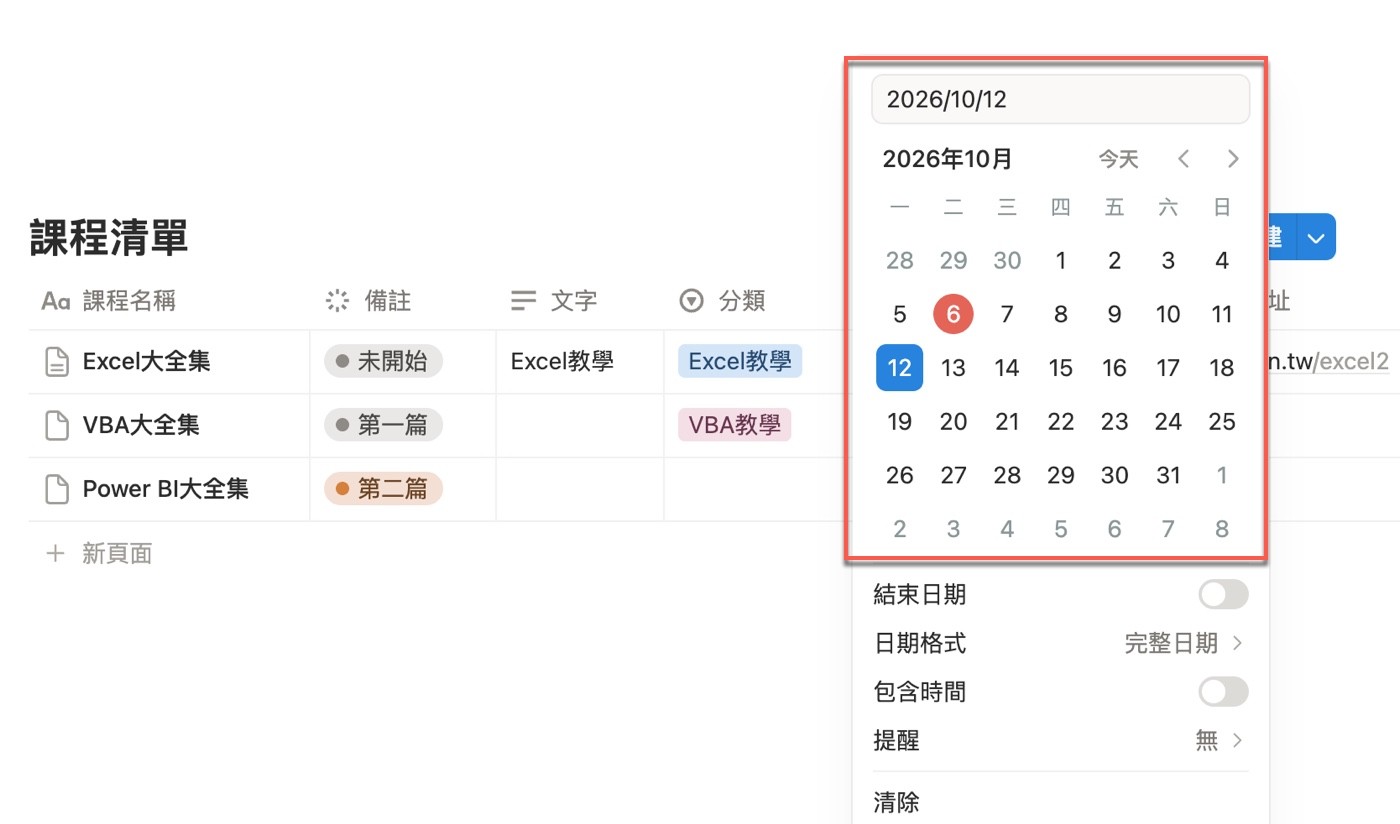Open the URL ending in excel2
The height and width of the screenshot is (824, 1400).
click(1328, 362)
